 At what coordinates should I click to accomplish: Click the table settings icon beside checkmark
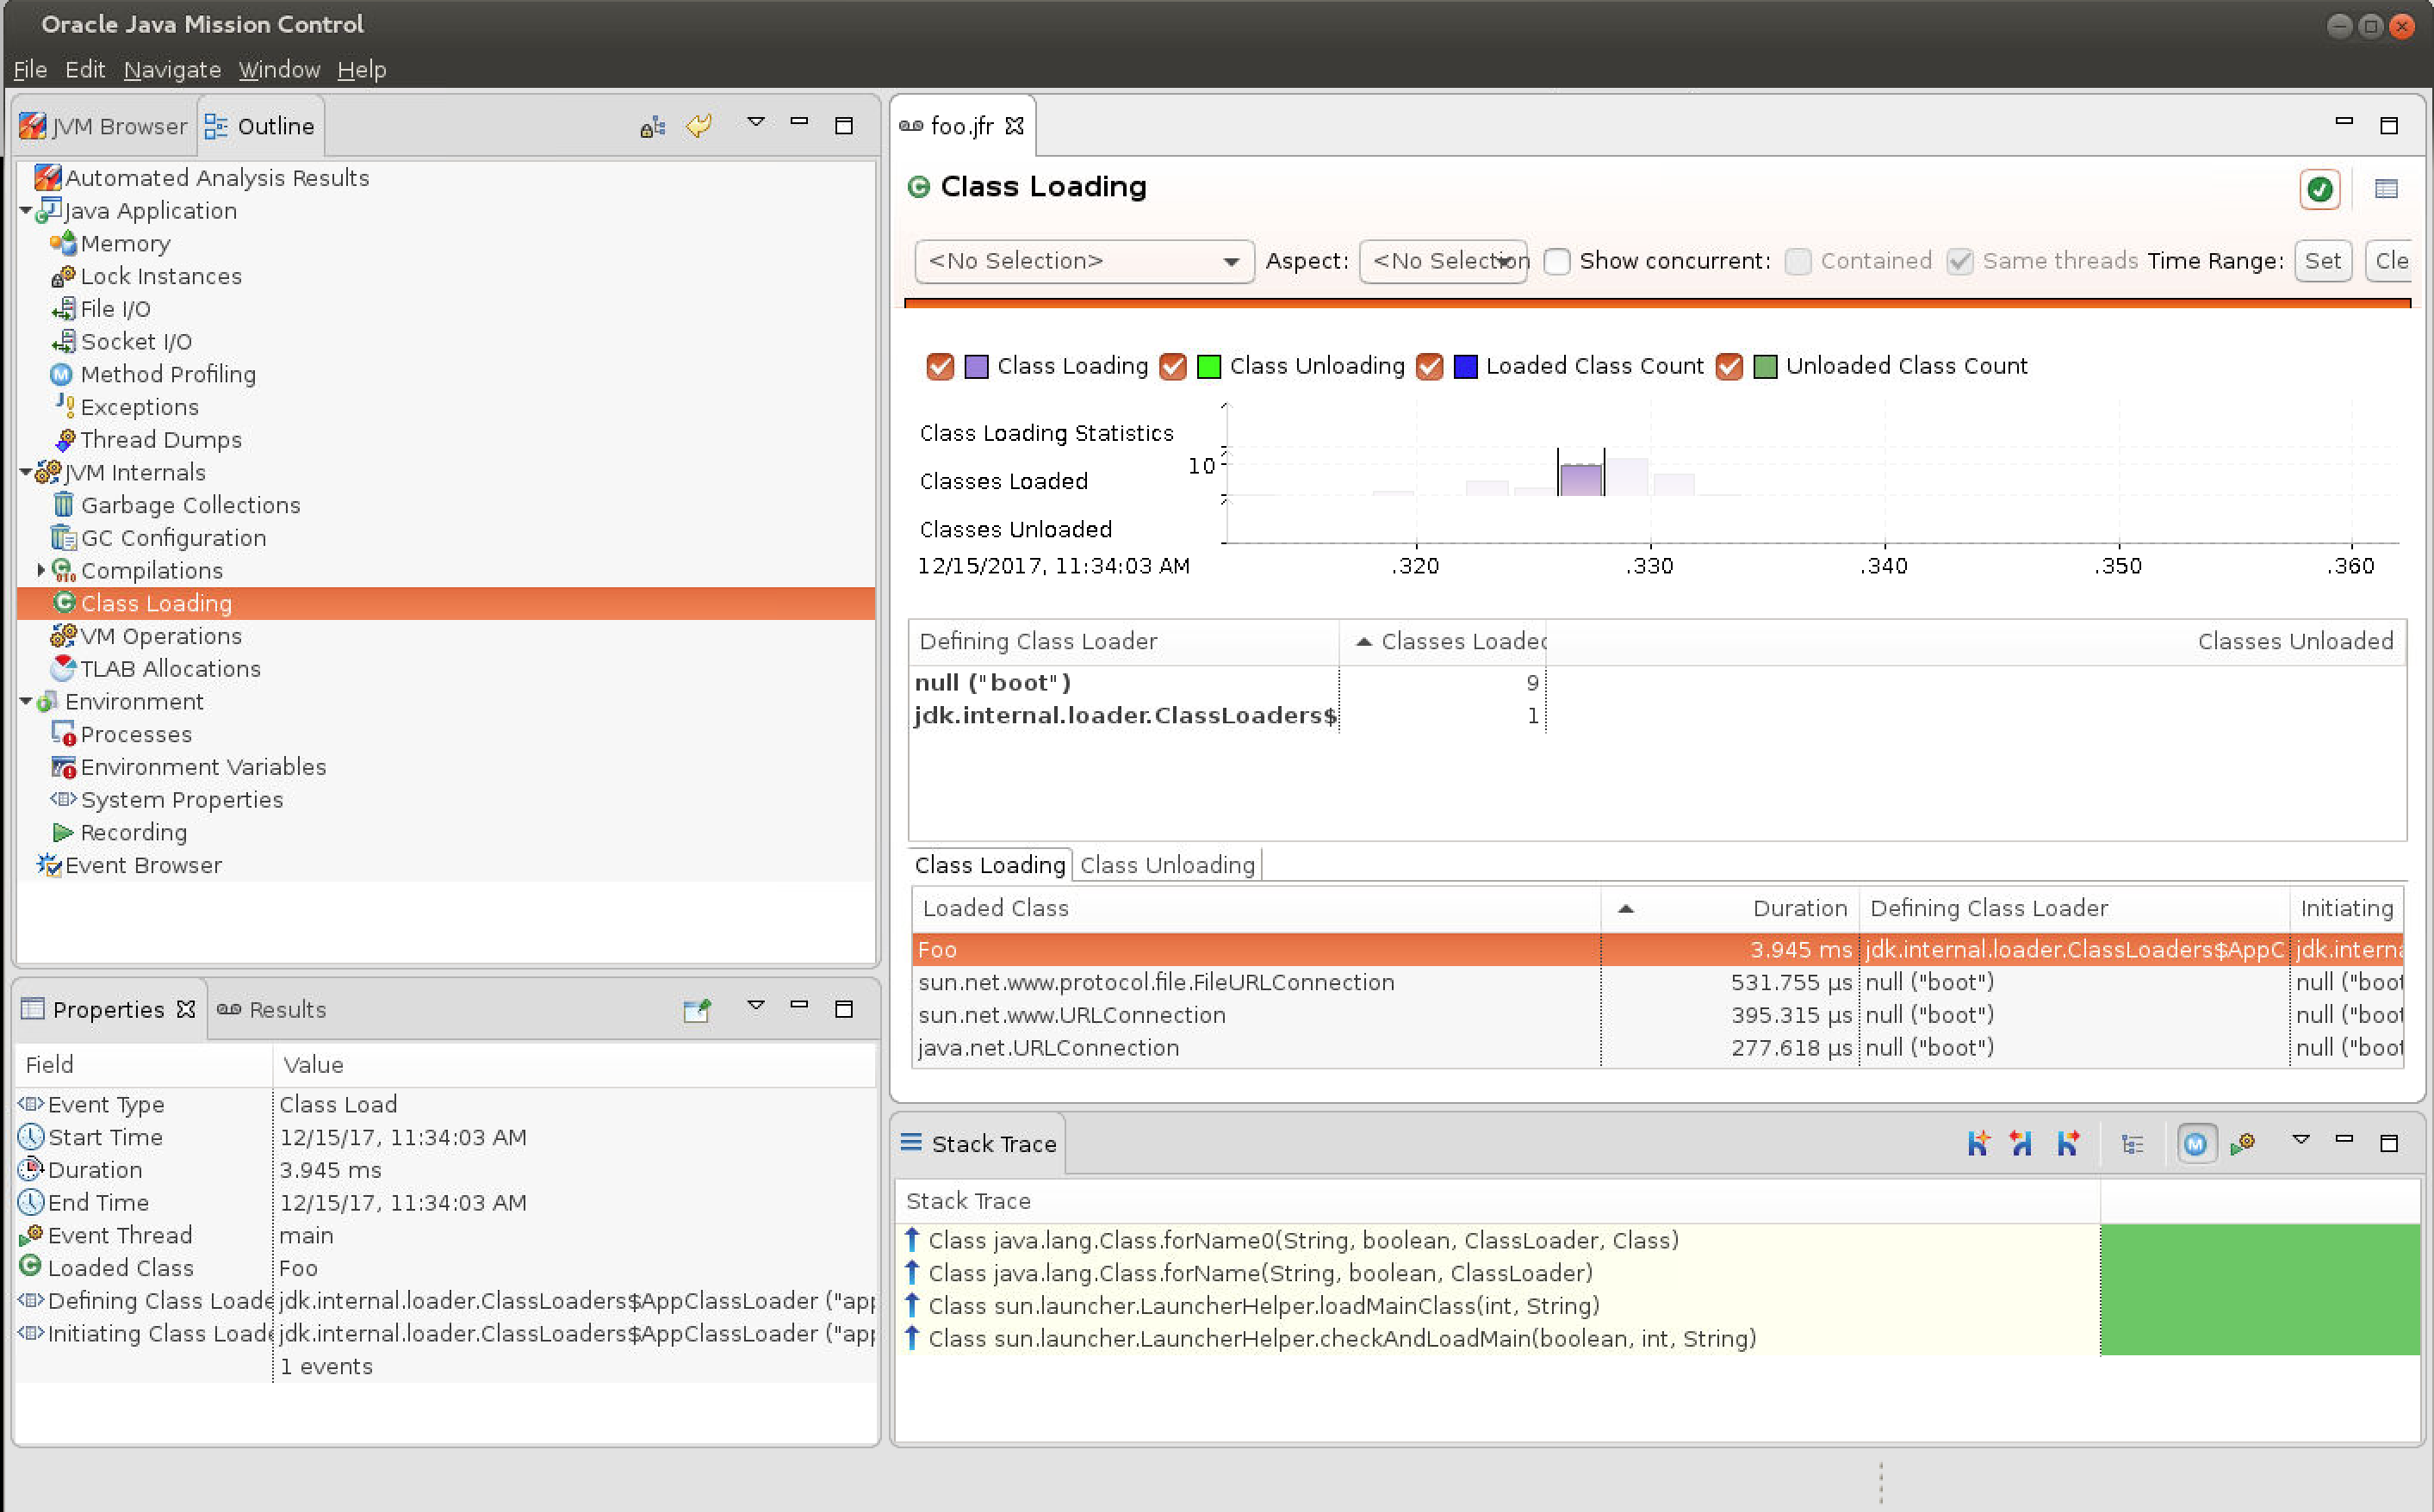coord(2386,189)
